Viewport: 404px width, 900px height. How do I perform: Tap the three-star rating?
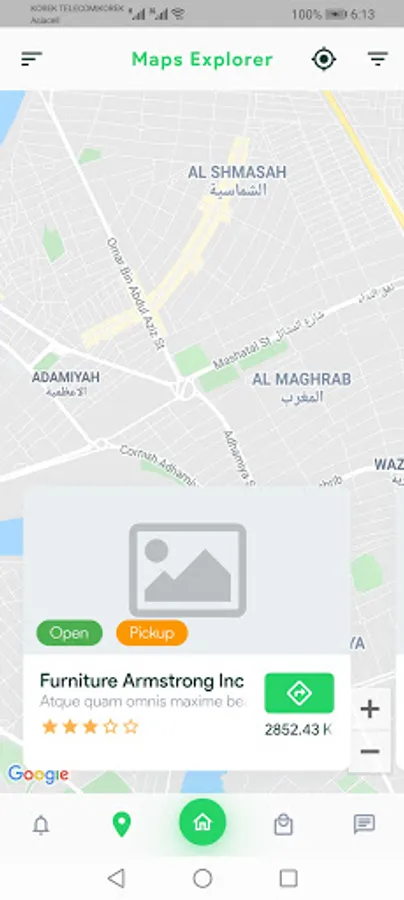[90, 727]
